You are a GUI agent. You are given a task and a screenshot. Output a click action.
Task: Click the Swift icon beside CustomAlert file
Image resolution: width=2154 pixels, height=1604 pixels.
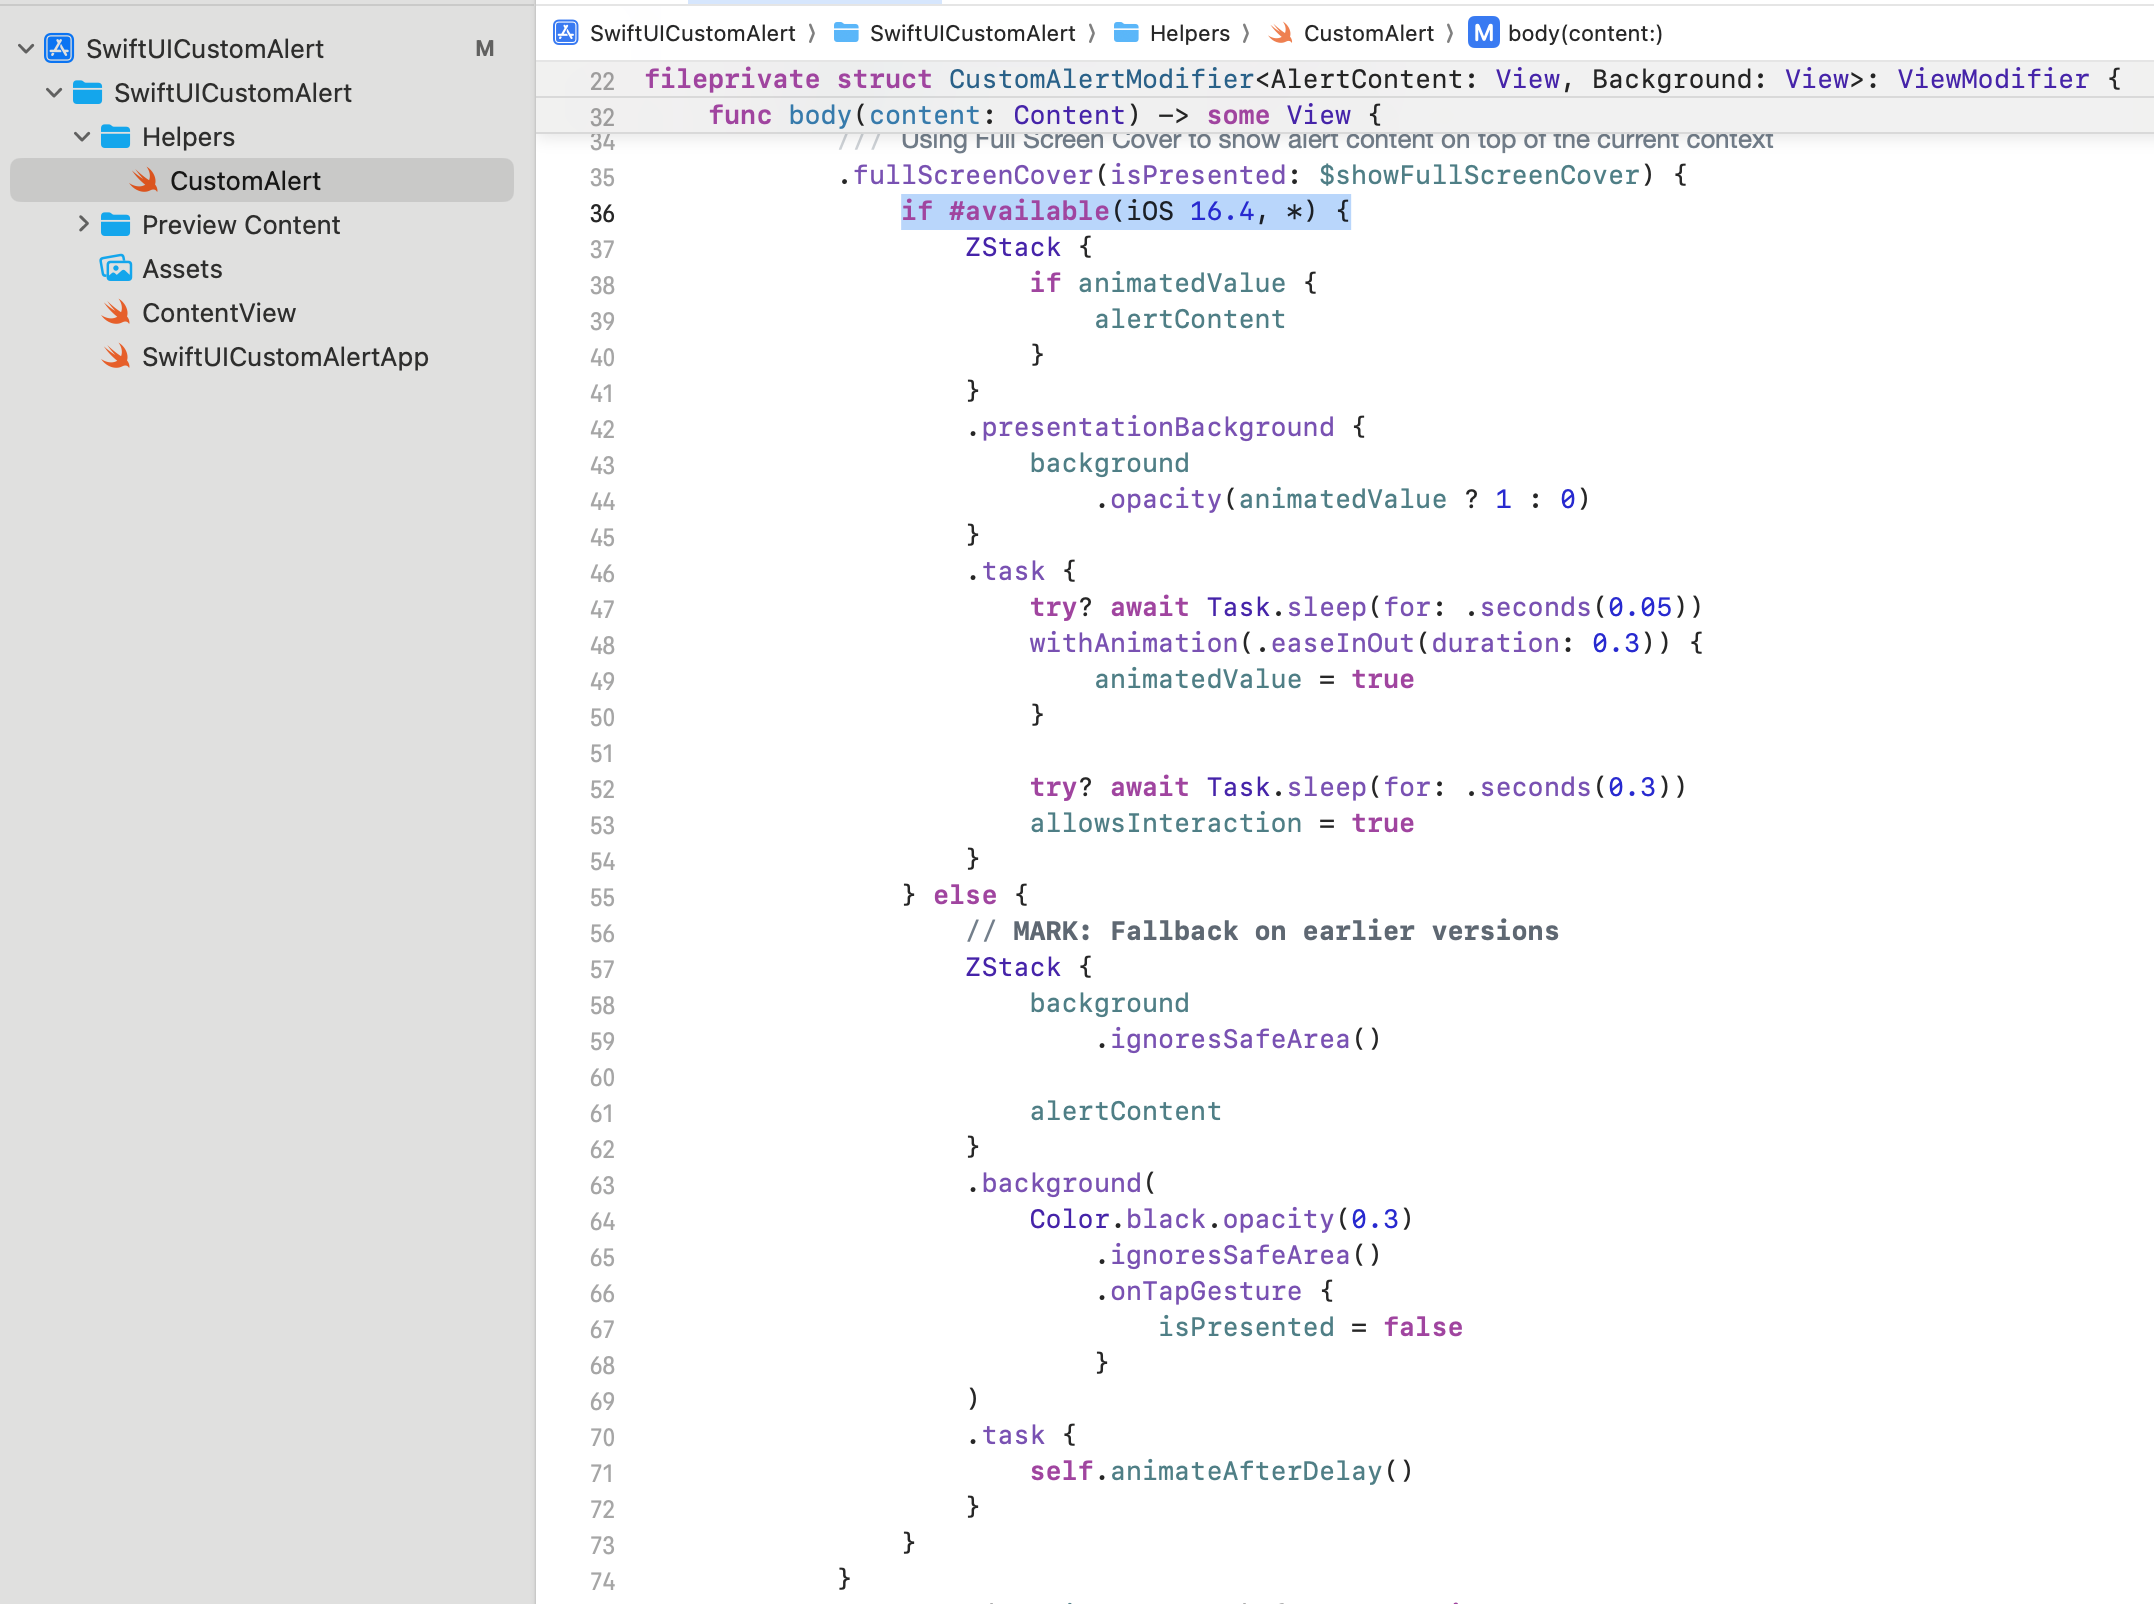coord(144,180)
